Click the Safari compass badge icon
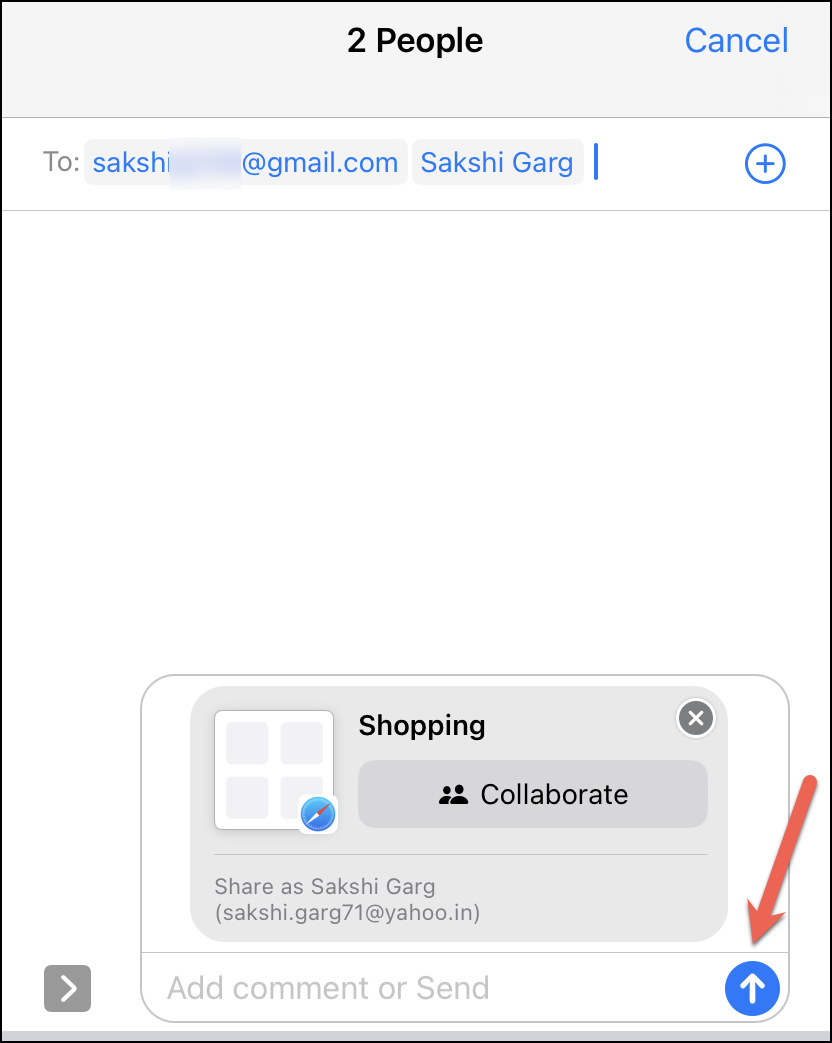 point(318,814)
